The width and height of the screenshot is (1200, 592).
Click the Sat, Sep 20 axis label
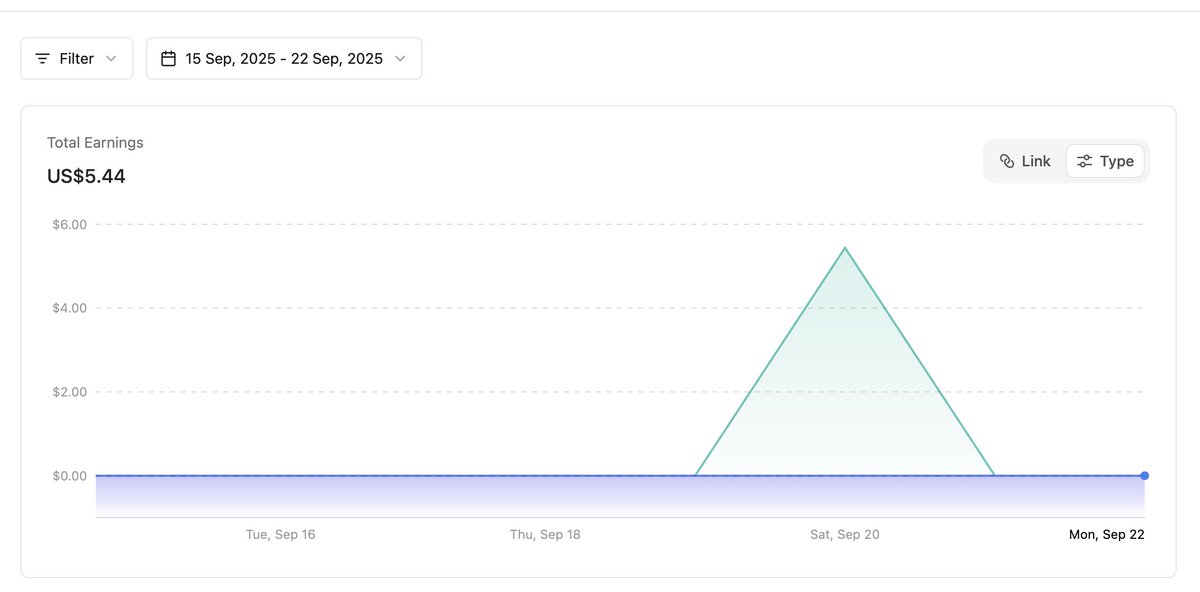click(845, 535)
